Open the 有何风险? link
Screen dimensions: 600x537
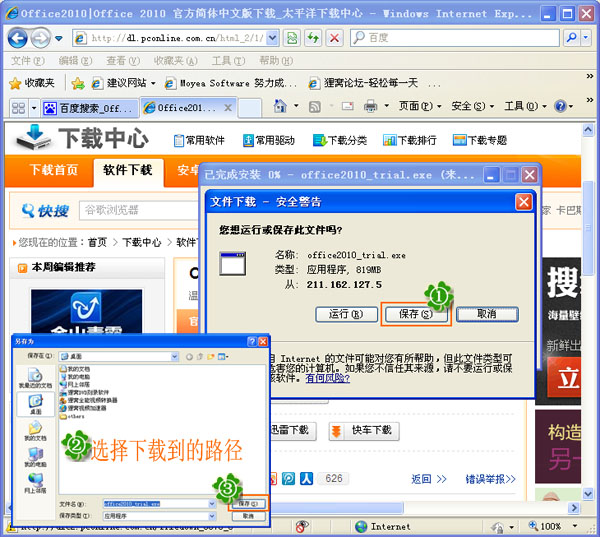pos(328,378)
